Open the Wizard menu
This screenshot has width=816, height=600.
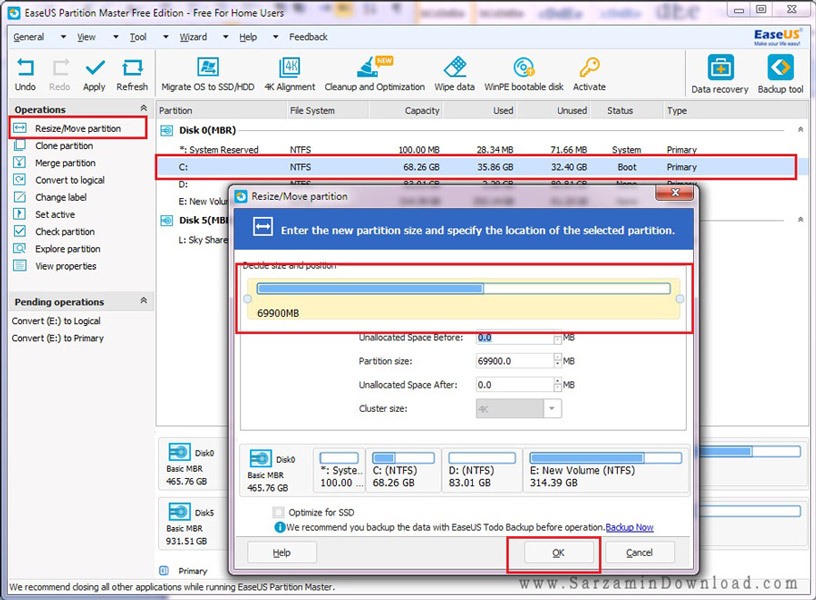[x=193, y=37]
